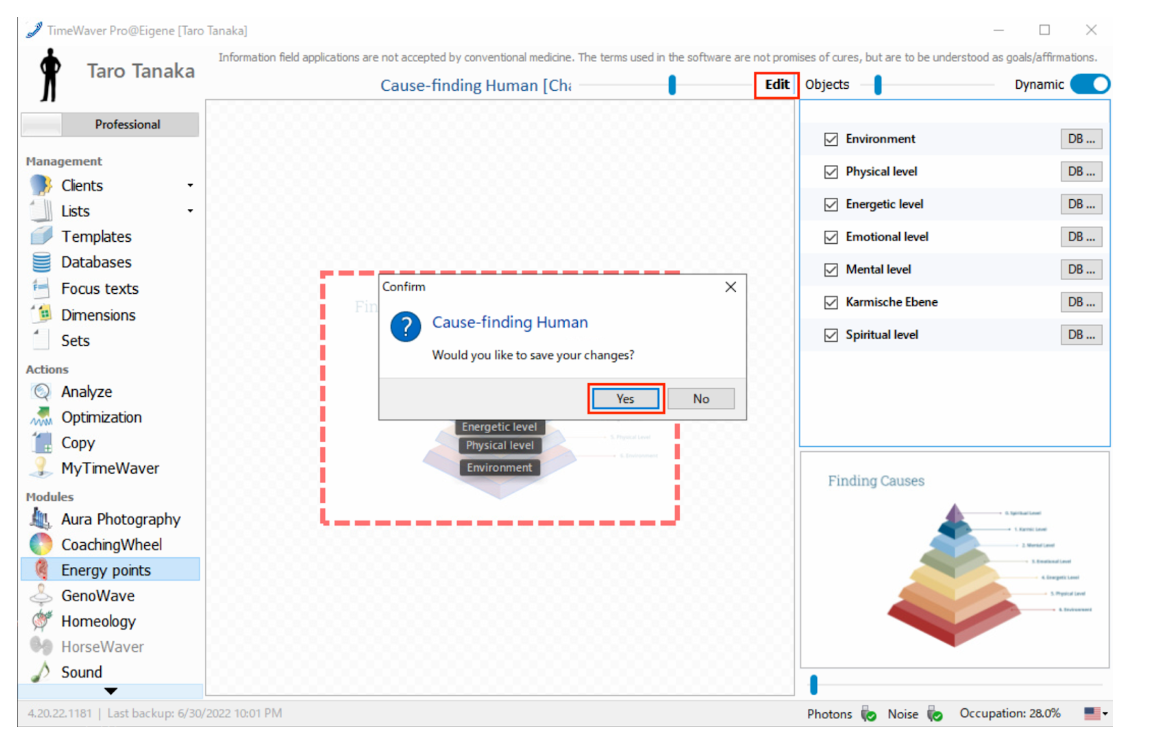Click the slider handle below pyramid preview
The height and width of the screenshot is (746, 1156).
(x=814, y=685)
